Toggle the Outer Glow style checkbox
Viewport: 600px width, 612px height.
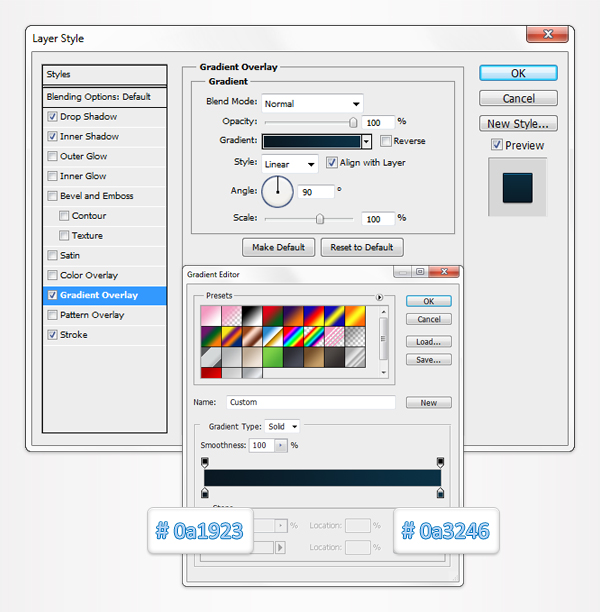coord(53,156)
